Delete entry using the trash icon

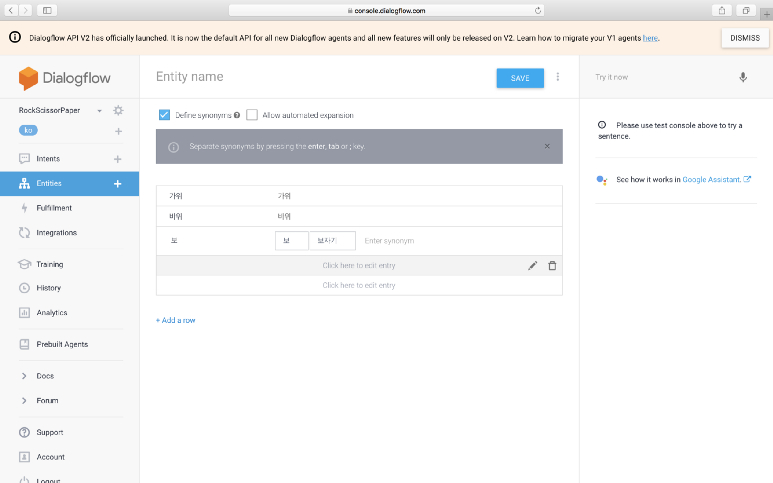click(552, 265)
